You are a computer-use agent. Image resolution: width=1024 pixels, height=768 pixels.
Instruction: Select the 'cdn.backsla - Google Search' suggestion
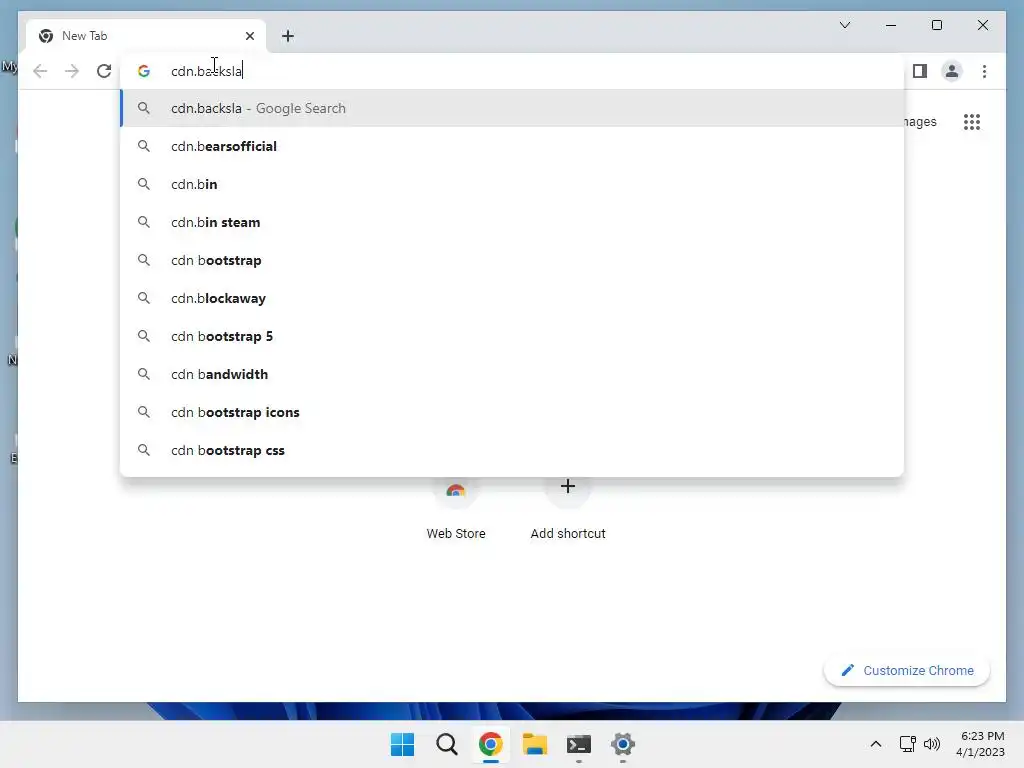click(x=512, y=108)
